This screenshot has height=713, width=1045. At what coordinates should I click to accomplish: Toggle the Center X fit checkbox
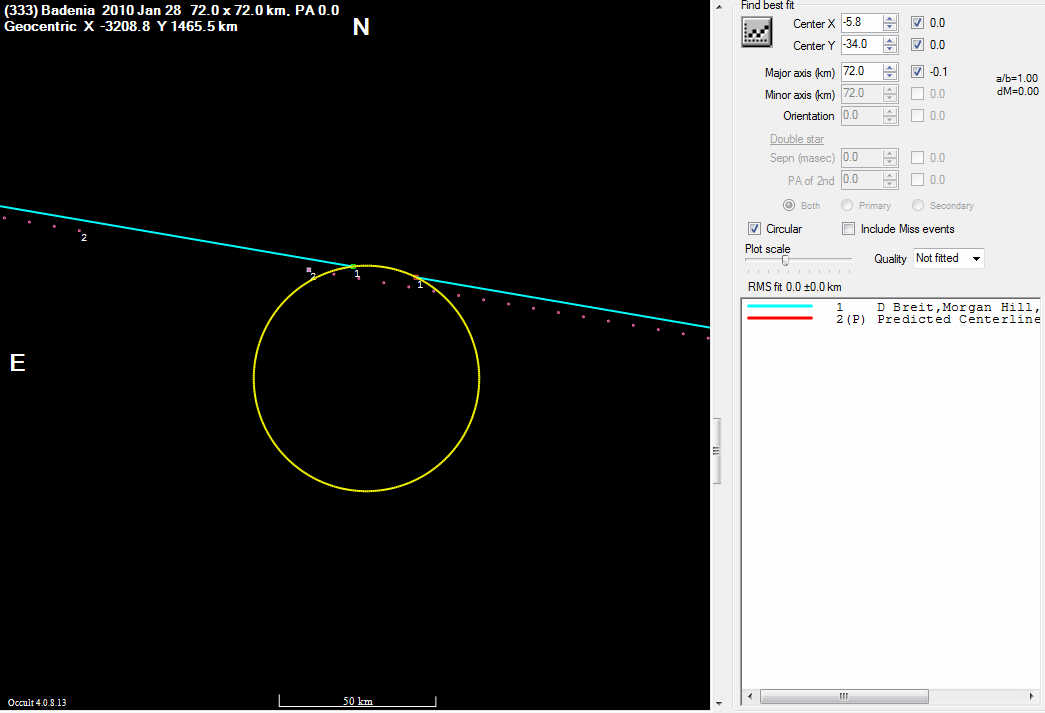[x=917, y=23]
